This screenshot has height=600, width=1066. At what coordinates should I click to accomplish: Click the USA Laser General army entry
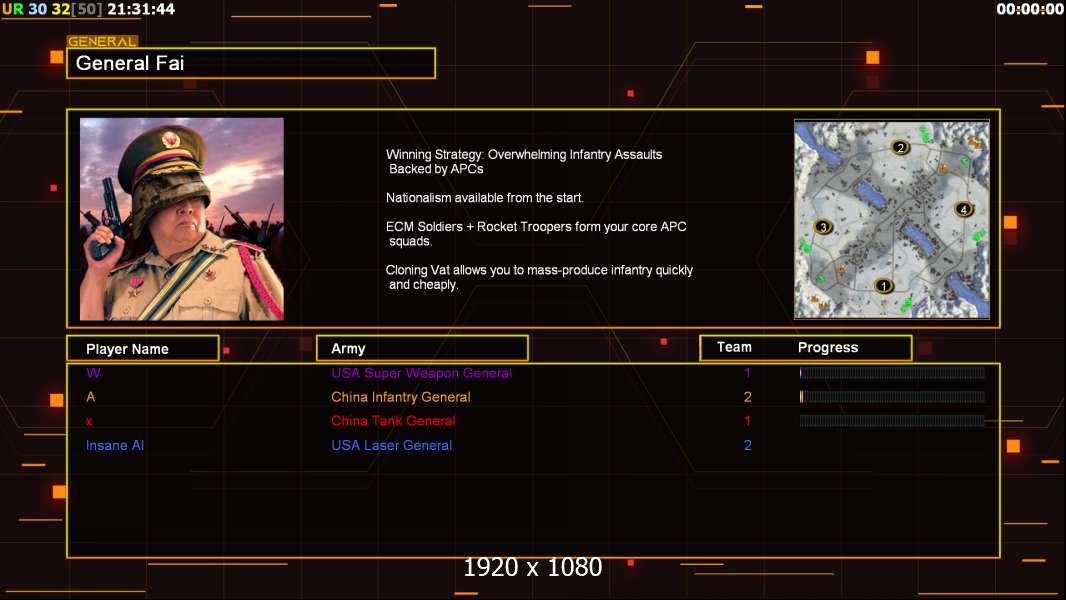(392, 445)
